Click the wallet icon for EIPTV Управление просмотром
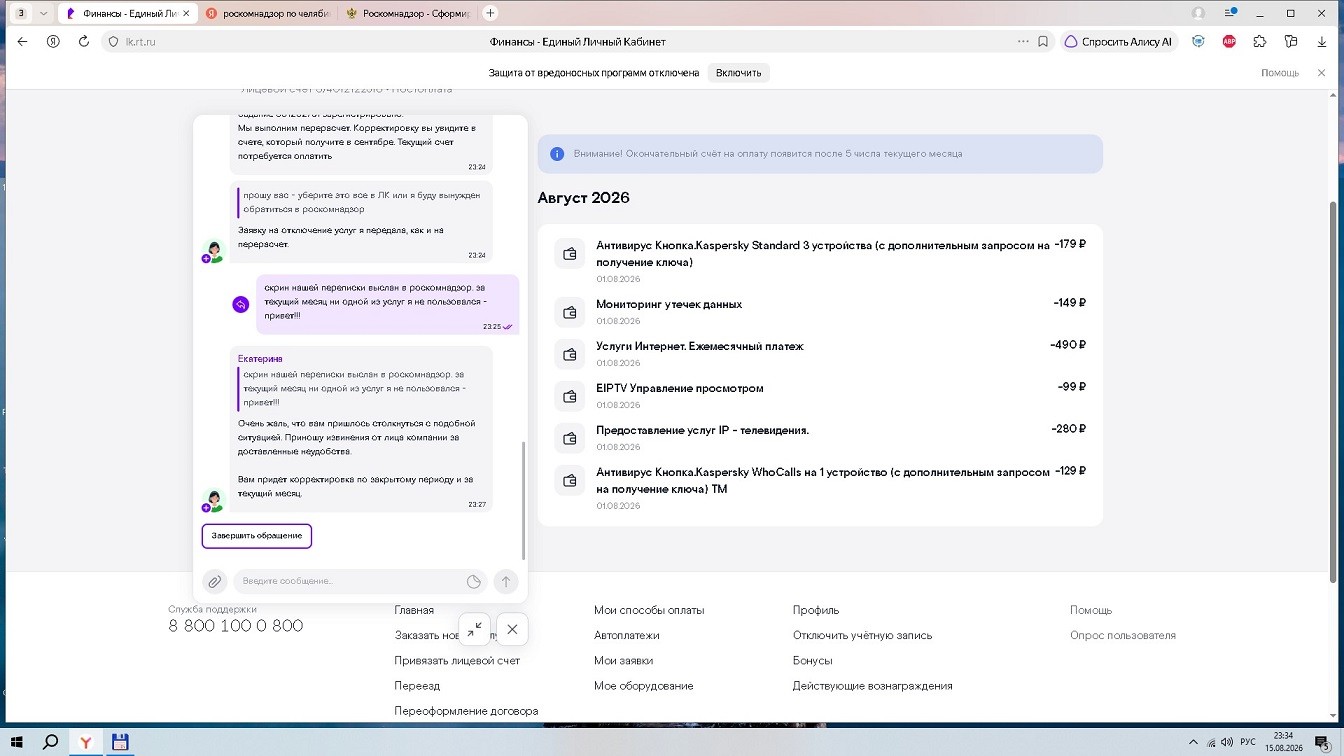 [x=570, y=396]
